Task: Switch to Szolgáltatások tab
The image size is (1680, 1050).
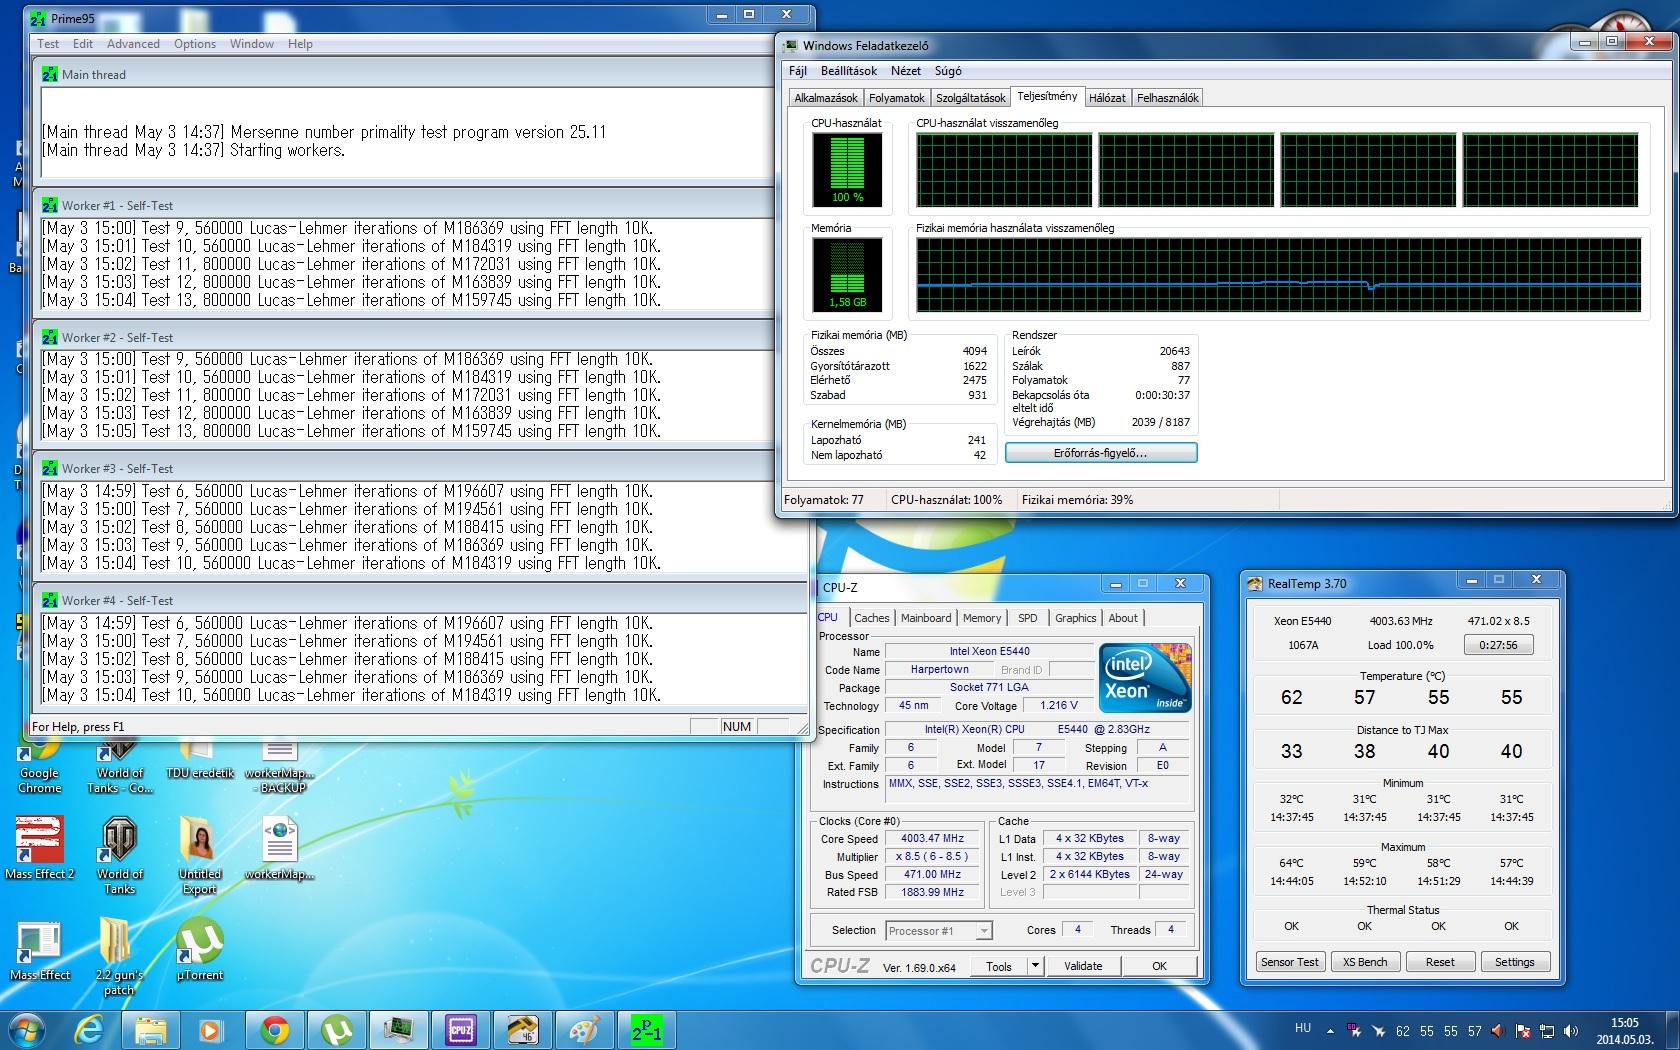Action: [x=971, y=98]
